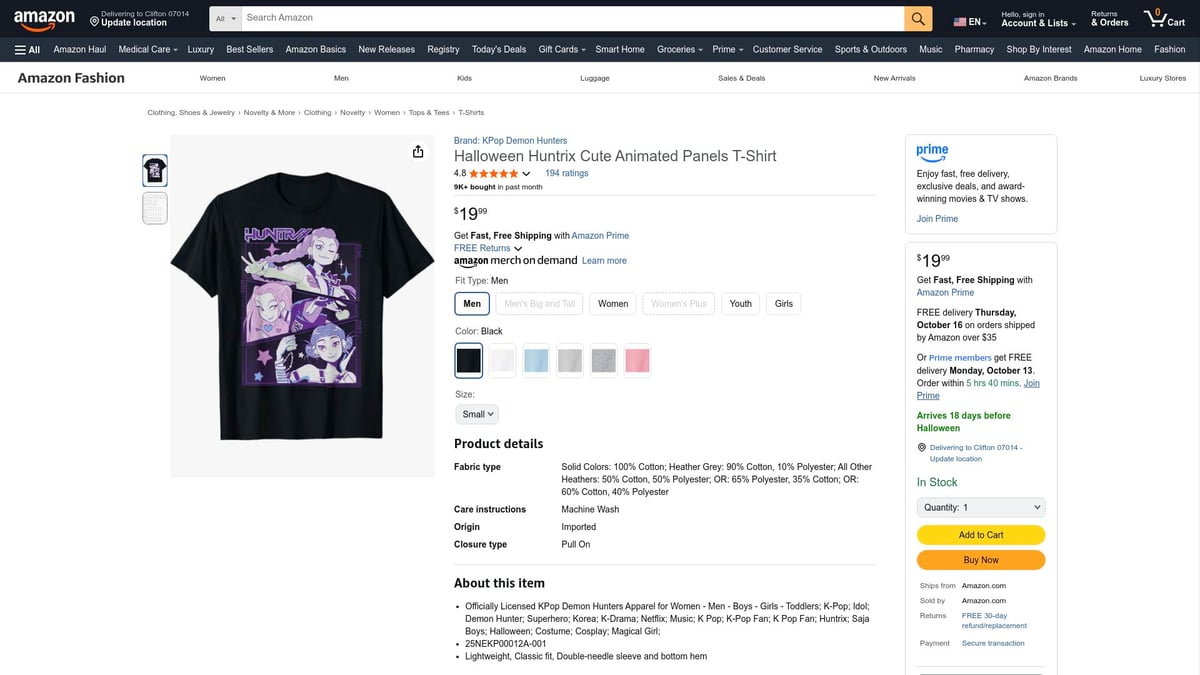Open the Today's Deals menu item
The width and height of the screenshot is (1200, 675).
pyautogui.click(x=498, y=49)
